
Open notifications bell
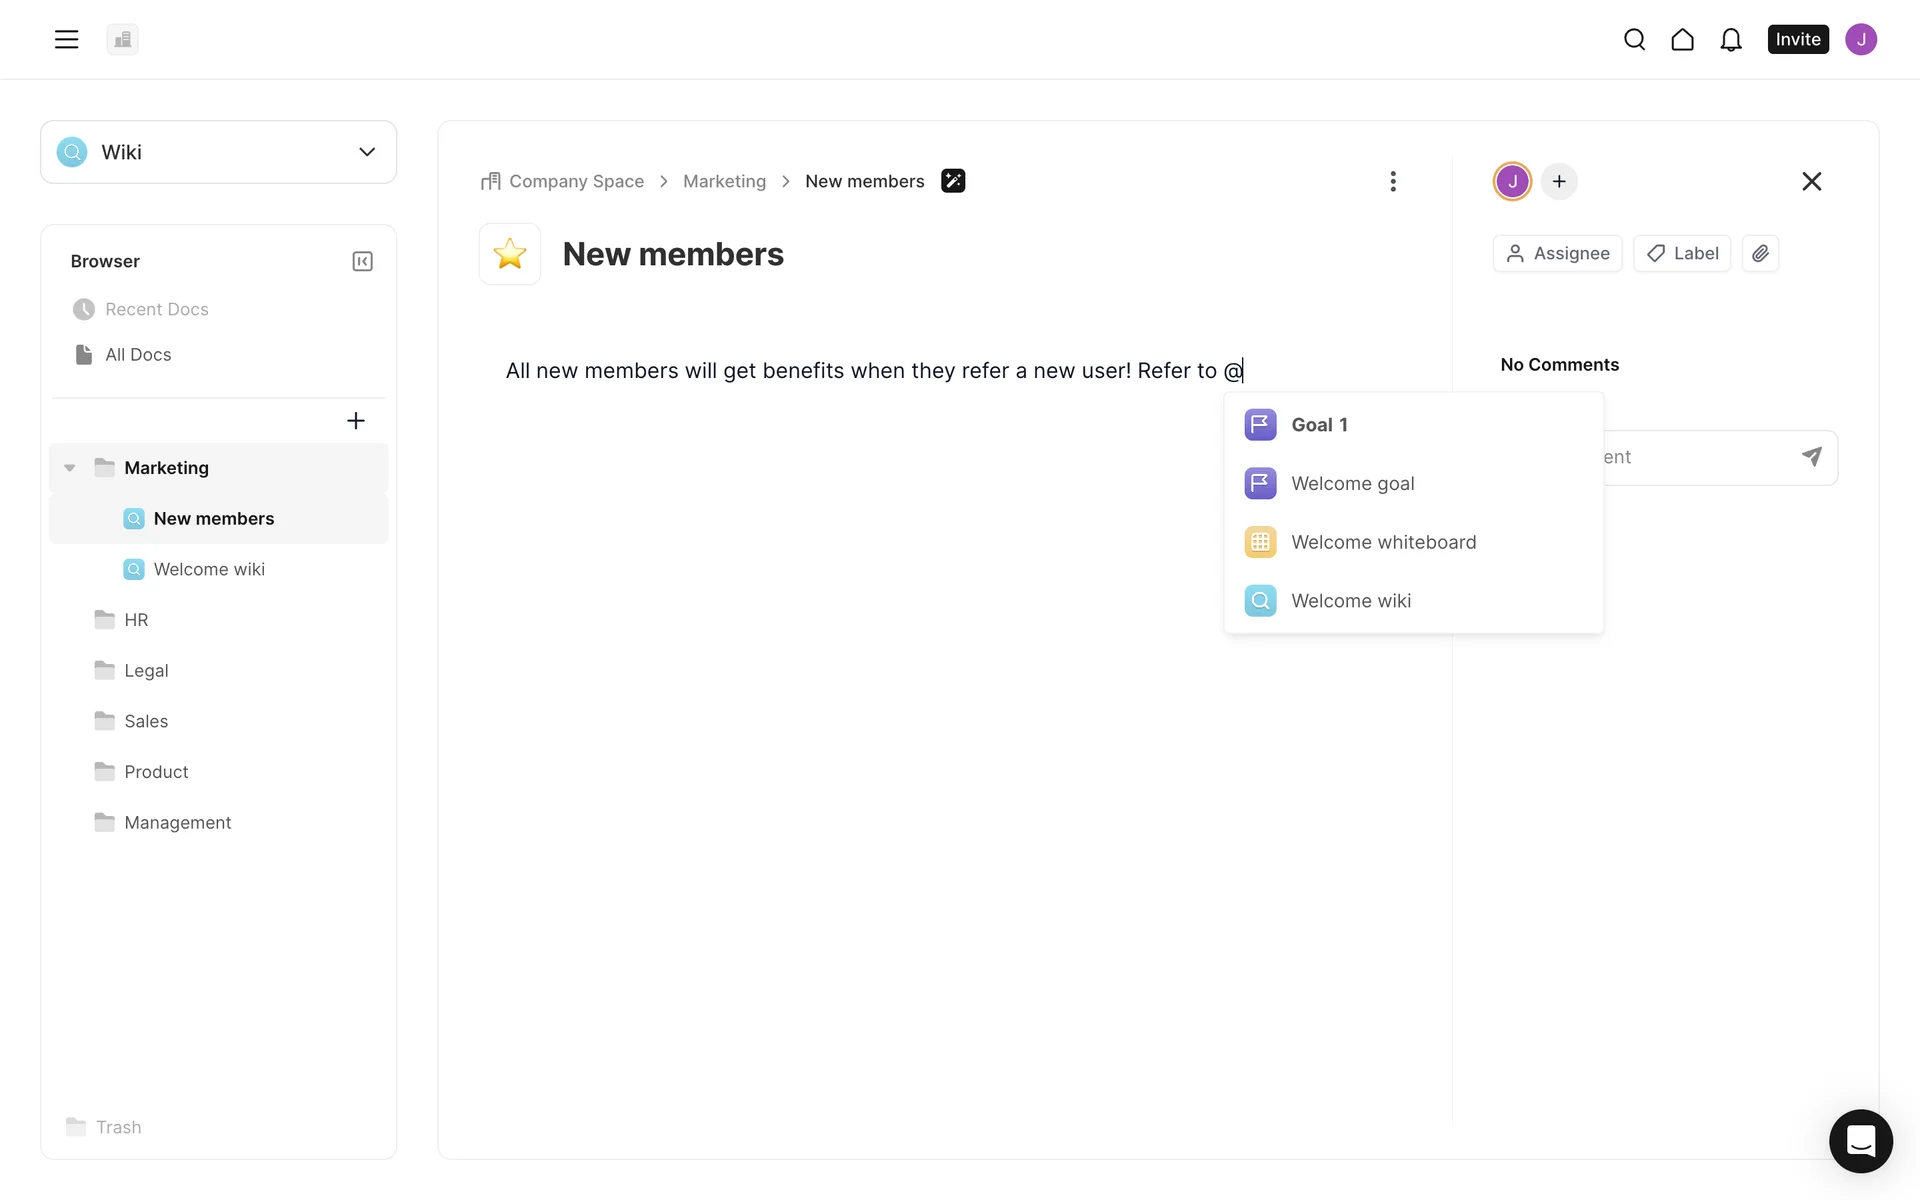[x=1731, y=39]
